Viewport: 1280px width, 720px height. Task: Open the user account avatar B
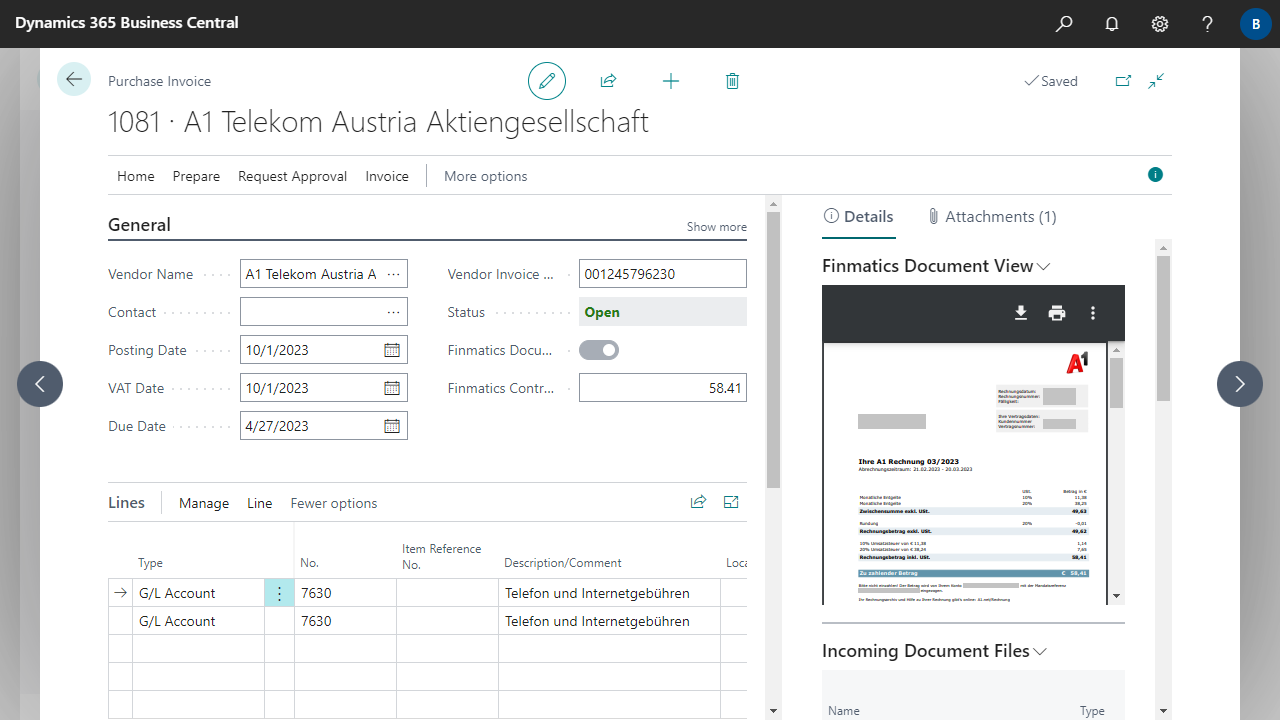[x=1256, y=24]
